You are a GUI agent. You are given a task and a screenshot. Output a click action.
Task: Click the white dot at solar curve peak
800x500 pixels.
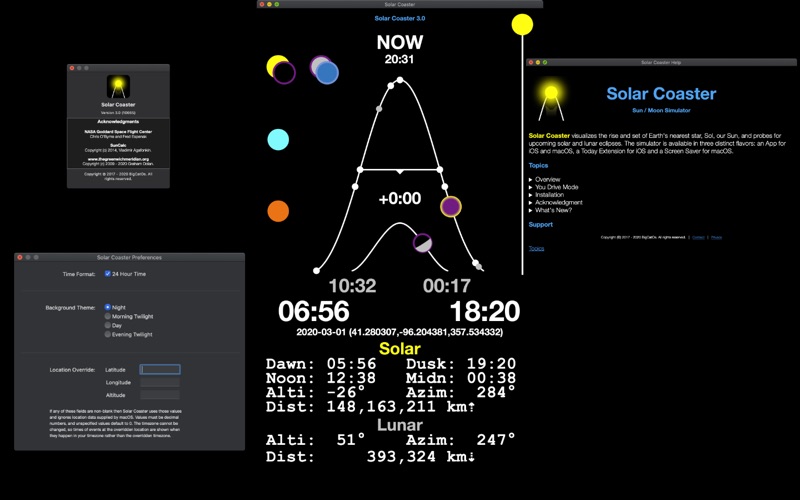(400, 80)
